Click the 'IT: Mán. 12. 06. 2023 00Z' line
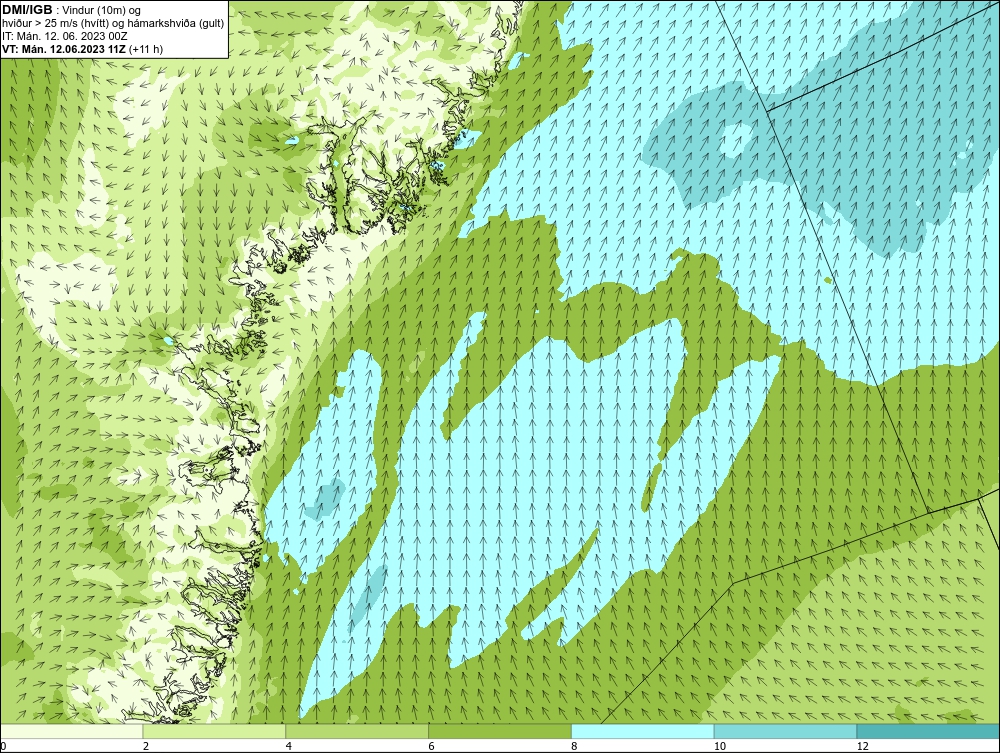 tap(64, 36)
